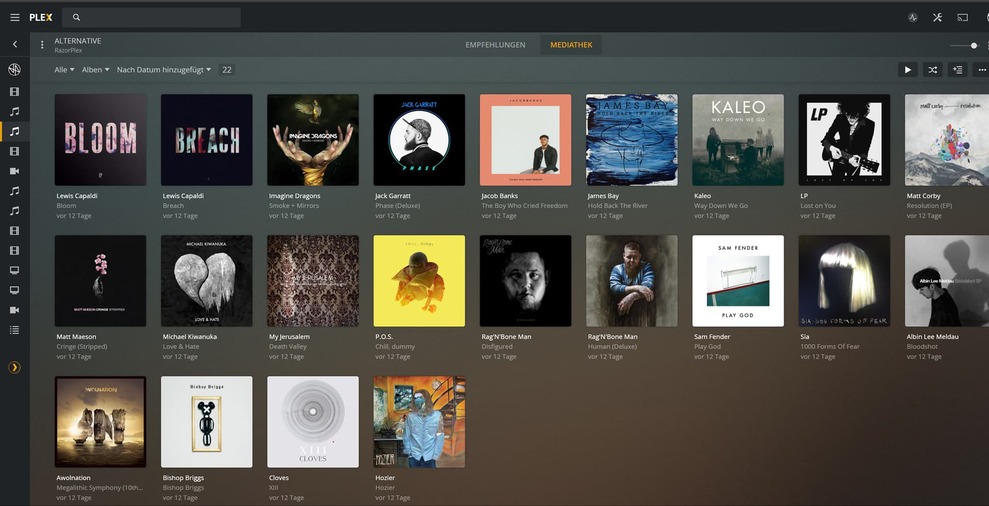Click the Imagine Dragons artist name

tap(295, 196)
